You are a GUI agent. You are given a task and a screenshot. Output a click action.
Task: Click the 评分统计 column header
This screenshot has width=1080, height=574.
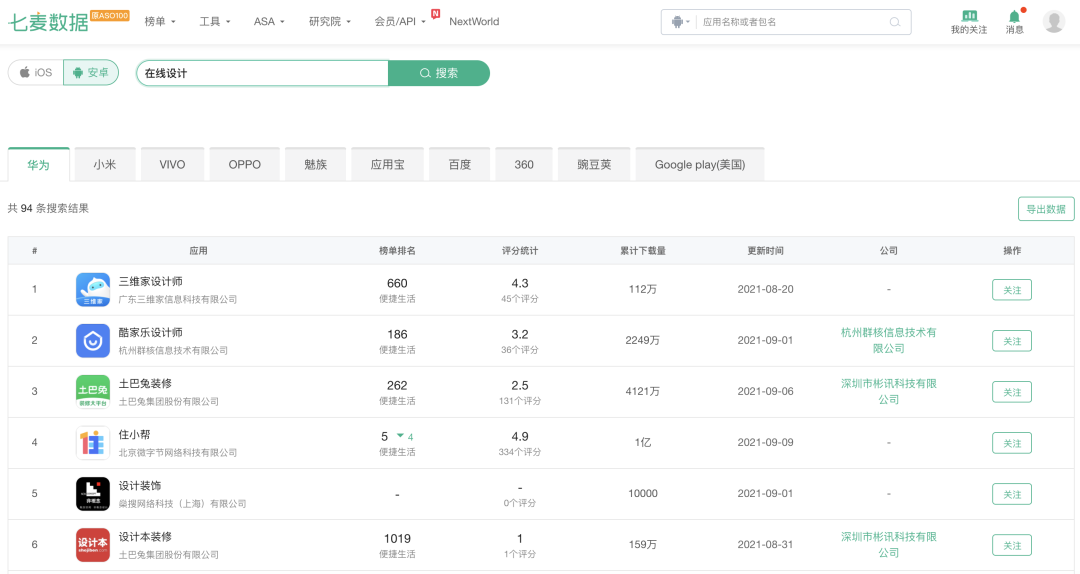520,251
